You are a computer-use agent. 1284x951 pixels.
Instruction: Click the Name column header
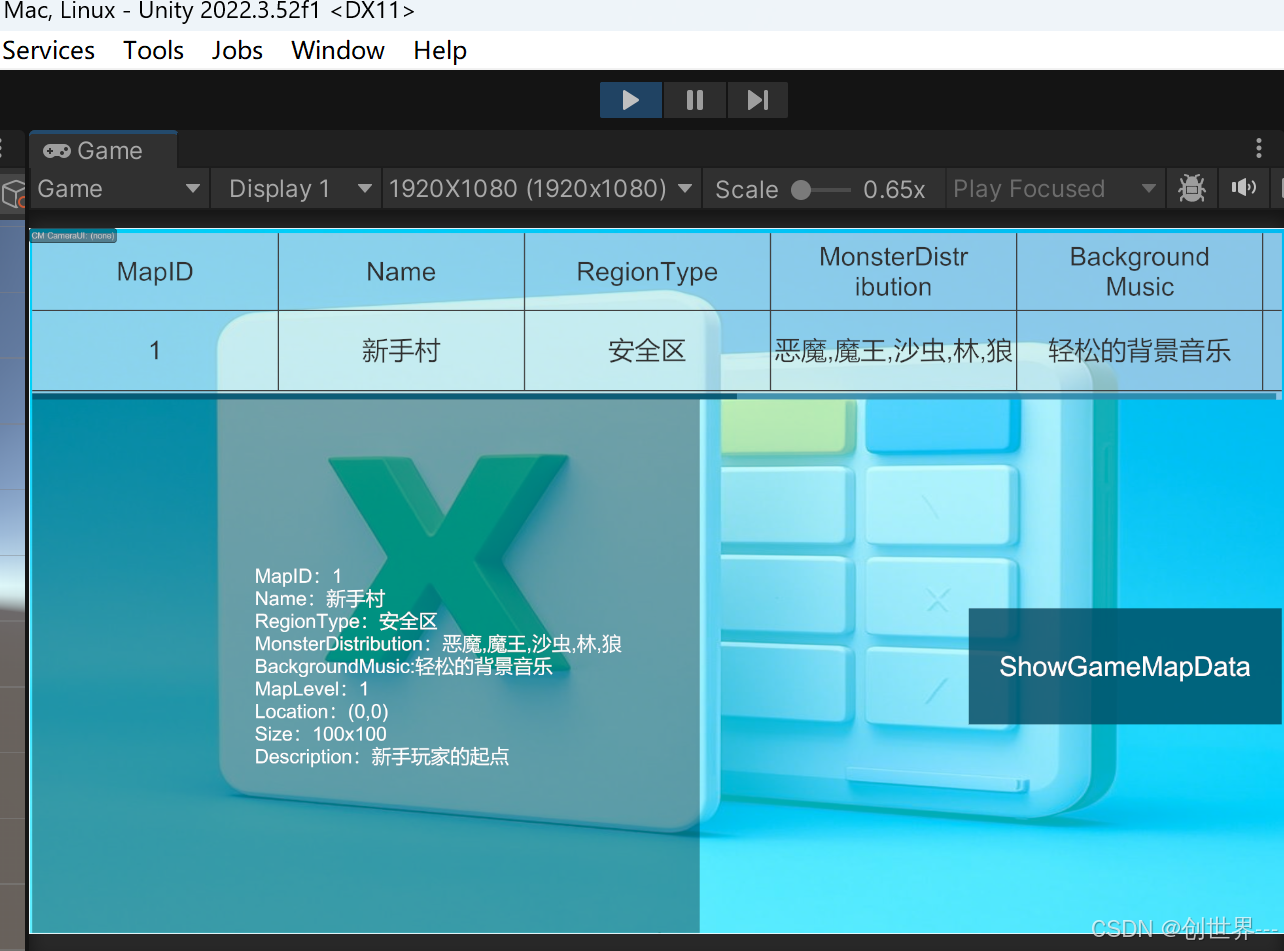tap(401, 271)
